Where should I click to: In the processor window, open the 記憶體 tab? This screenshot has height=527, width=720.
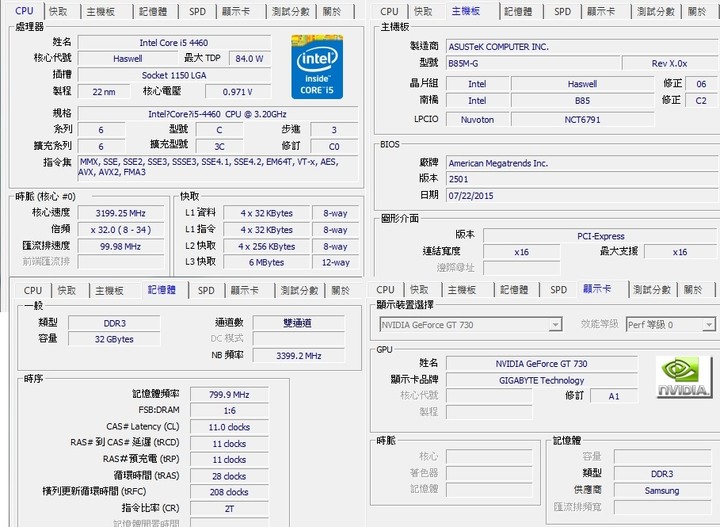coord(153,11)
